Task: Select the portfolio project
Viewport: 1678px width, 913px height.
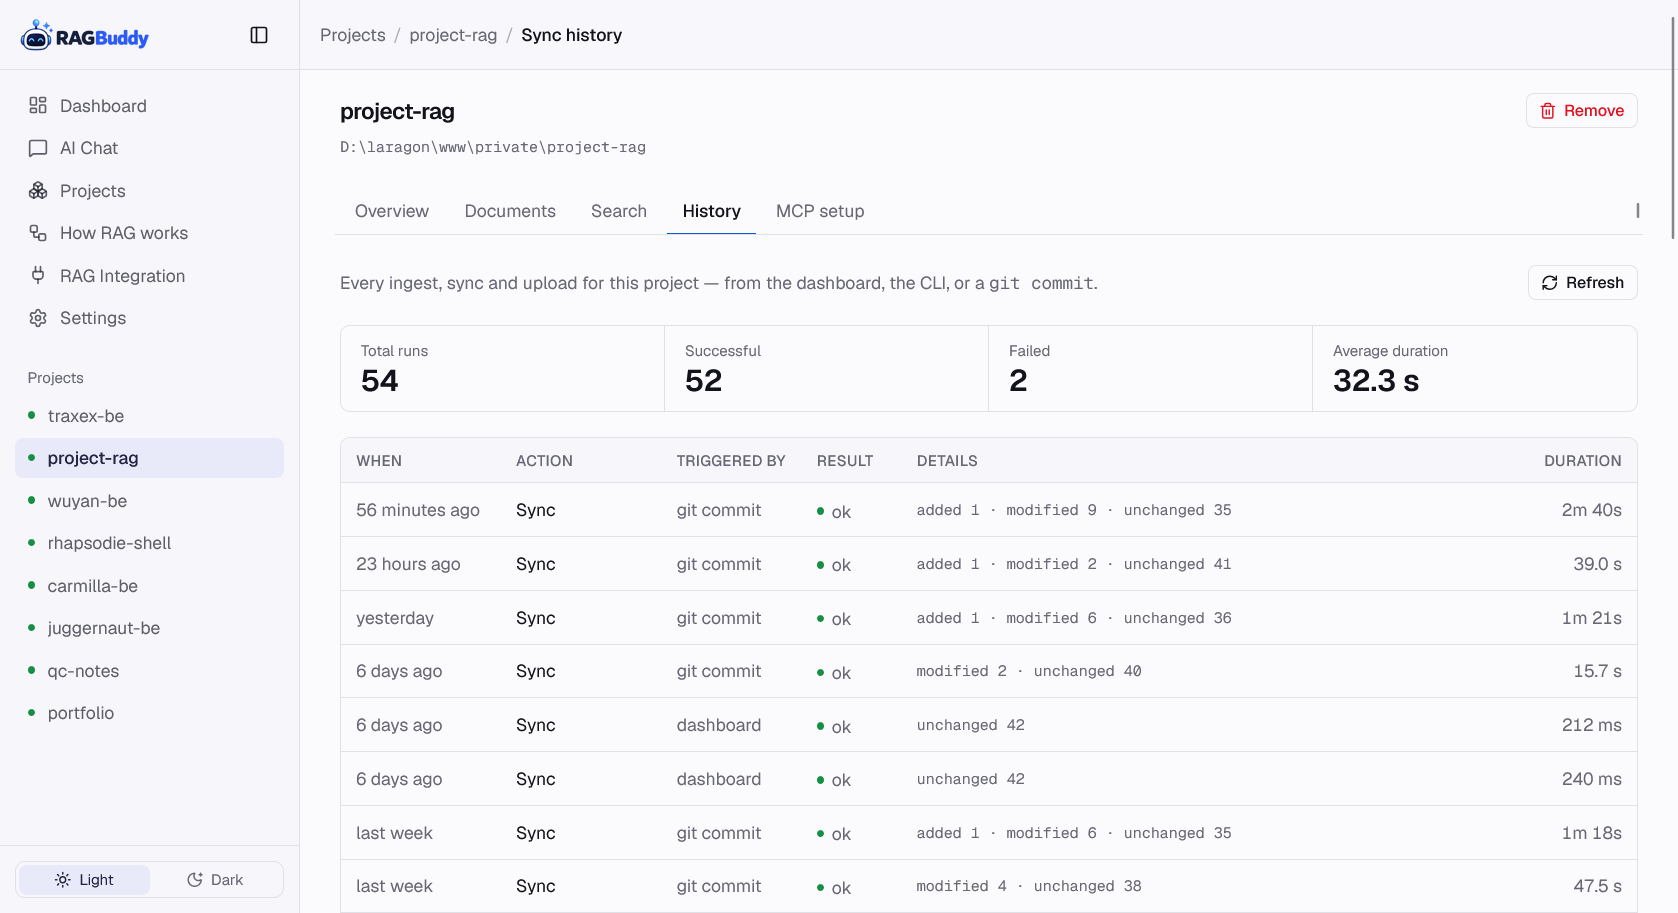Action: point(150,713)
